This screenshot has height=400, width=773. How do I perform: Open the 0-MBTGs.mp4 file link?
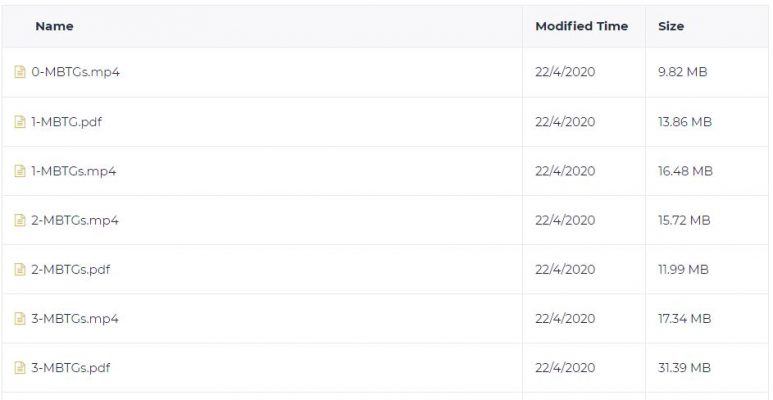click(75, 72)
